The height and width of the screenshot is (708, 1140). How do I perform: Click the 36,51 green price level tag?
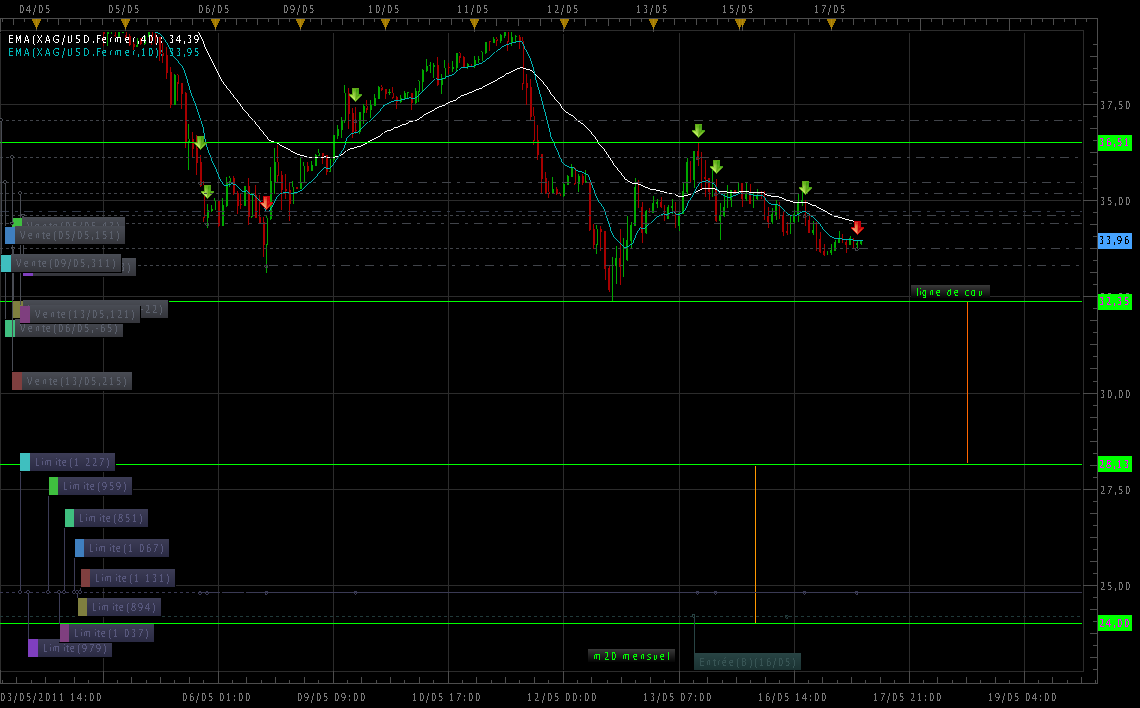point(1114,143)
